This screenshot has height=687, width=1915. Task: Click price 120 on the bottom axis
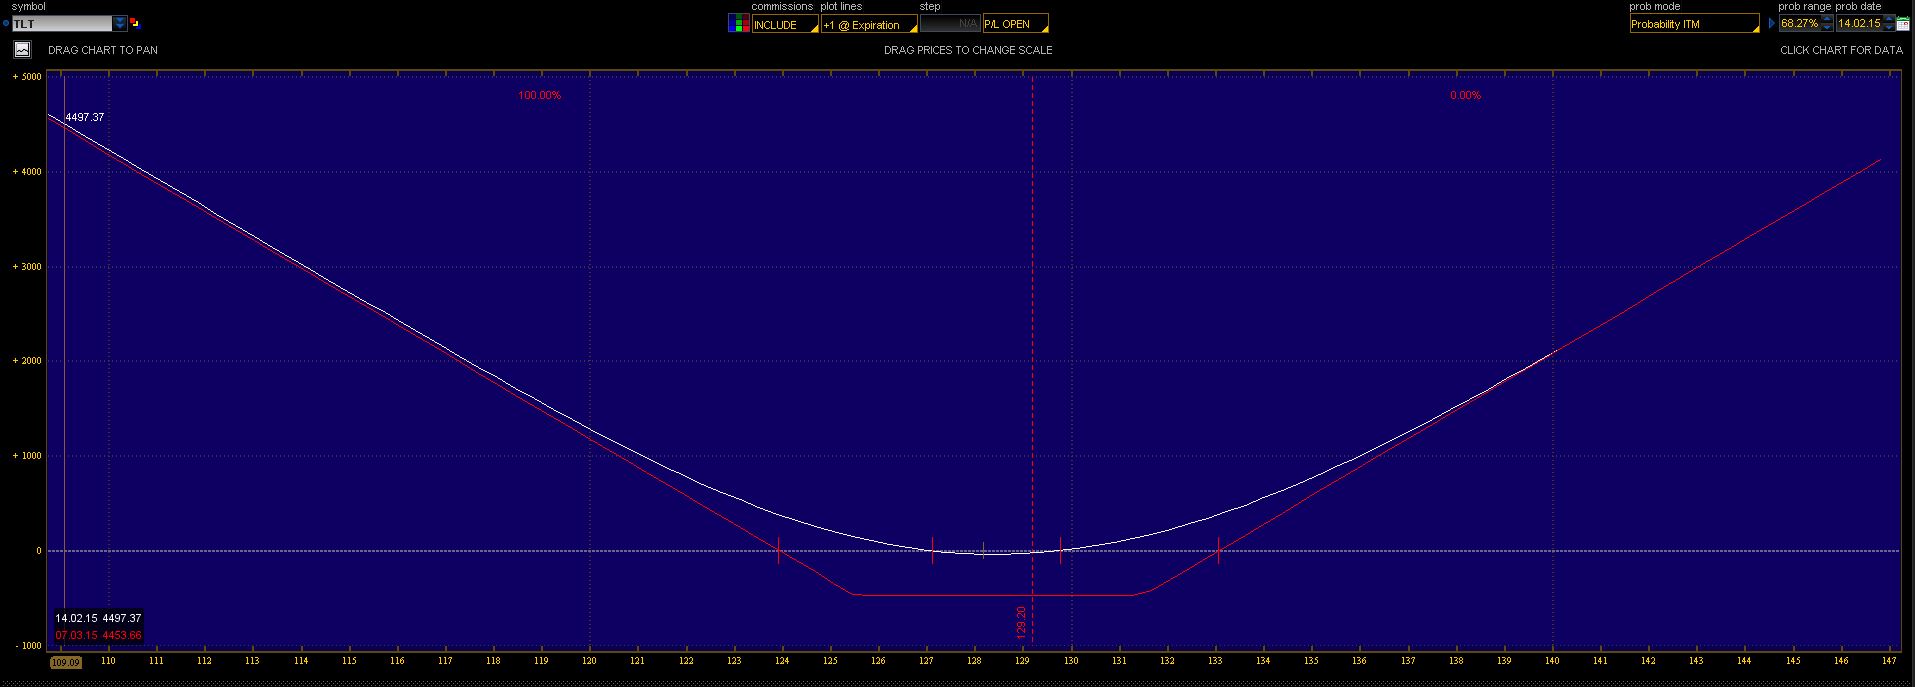coord(589,661)
